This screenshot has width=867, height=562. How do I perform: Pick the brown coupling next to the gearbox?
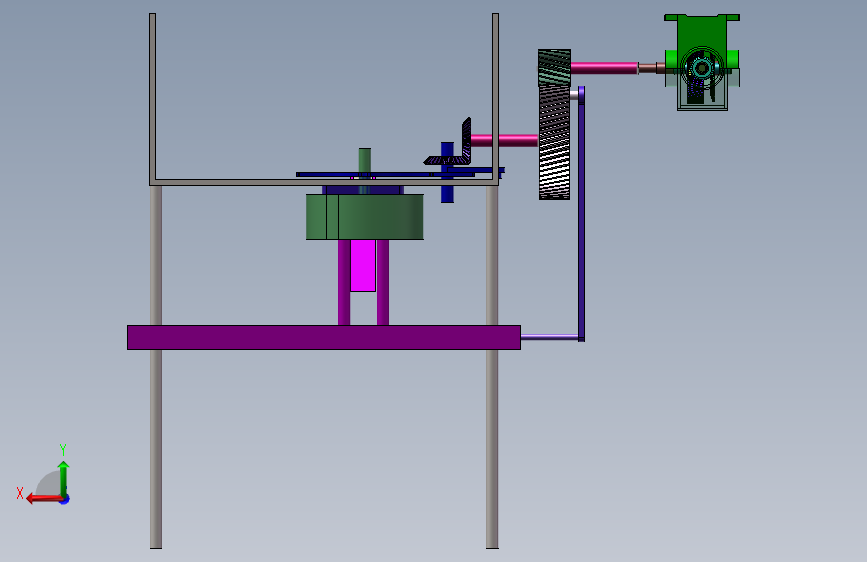point(651,68)
